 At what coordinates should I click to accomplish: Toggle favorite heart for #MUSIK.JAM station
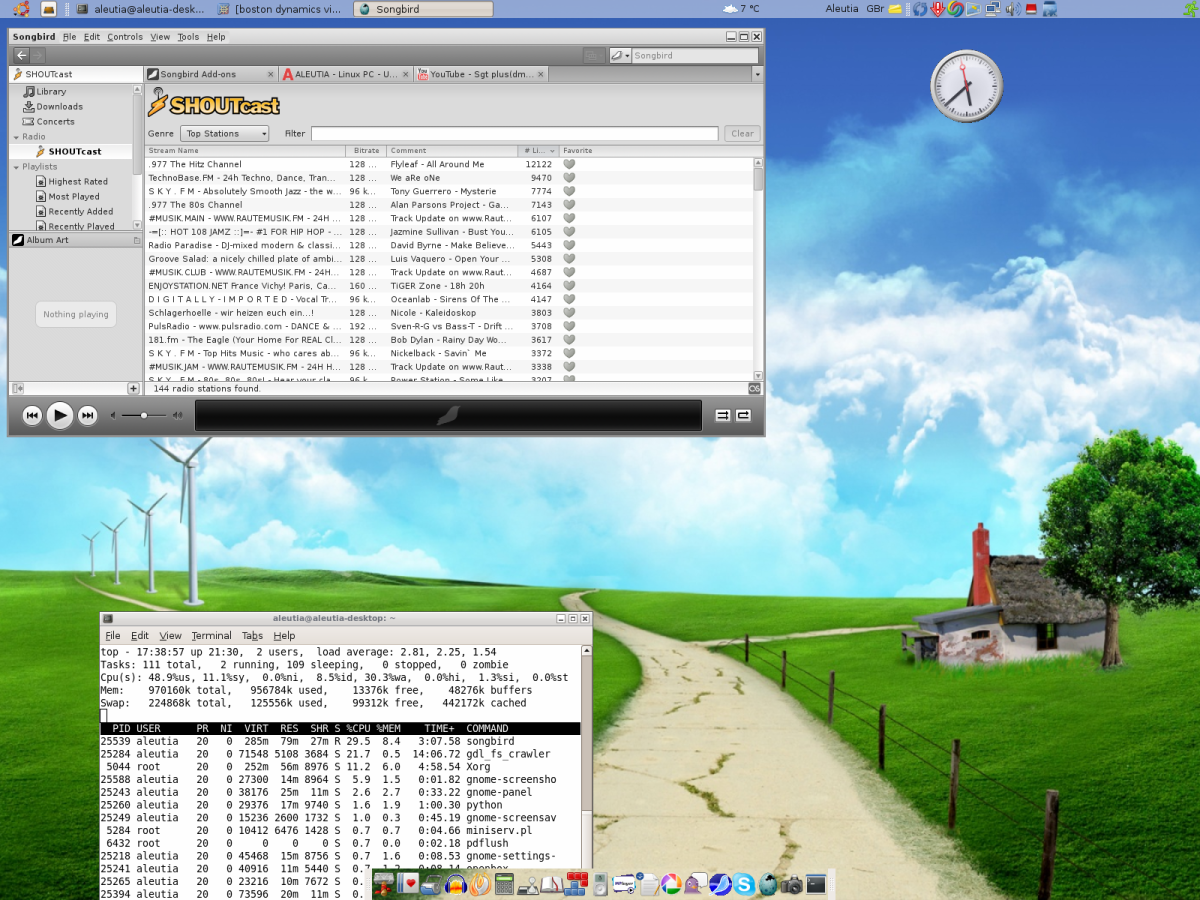pos(569,367)
